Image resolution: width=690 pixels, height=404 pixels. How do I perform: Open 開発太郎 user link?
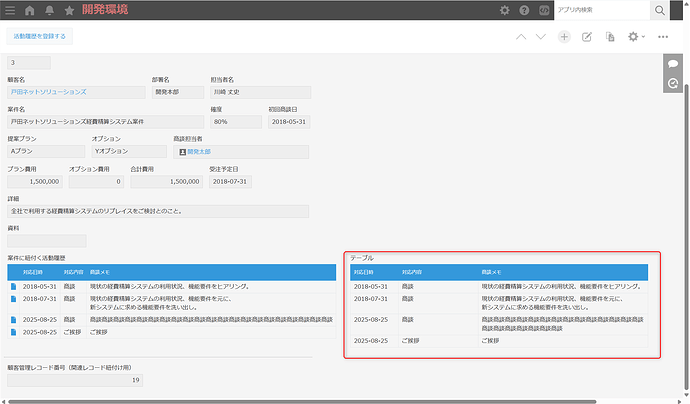point(199,151)
